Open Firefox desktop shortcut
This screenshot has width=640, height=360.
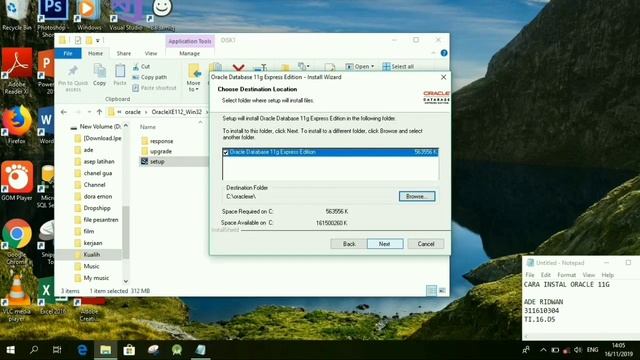(x=17, y=125)
